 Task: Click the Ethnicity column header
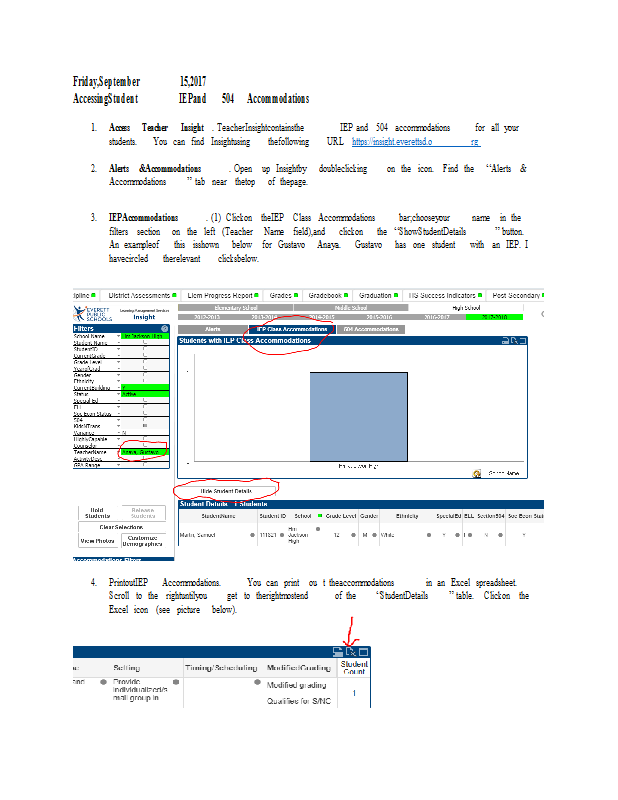tap(407, 516)
